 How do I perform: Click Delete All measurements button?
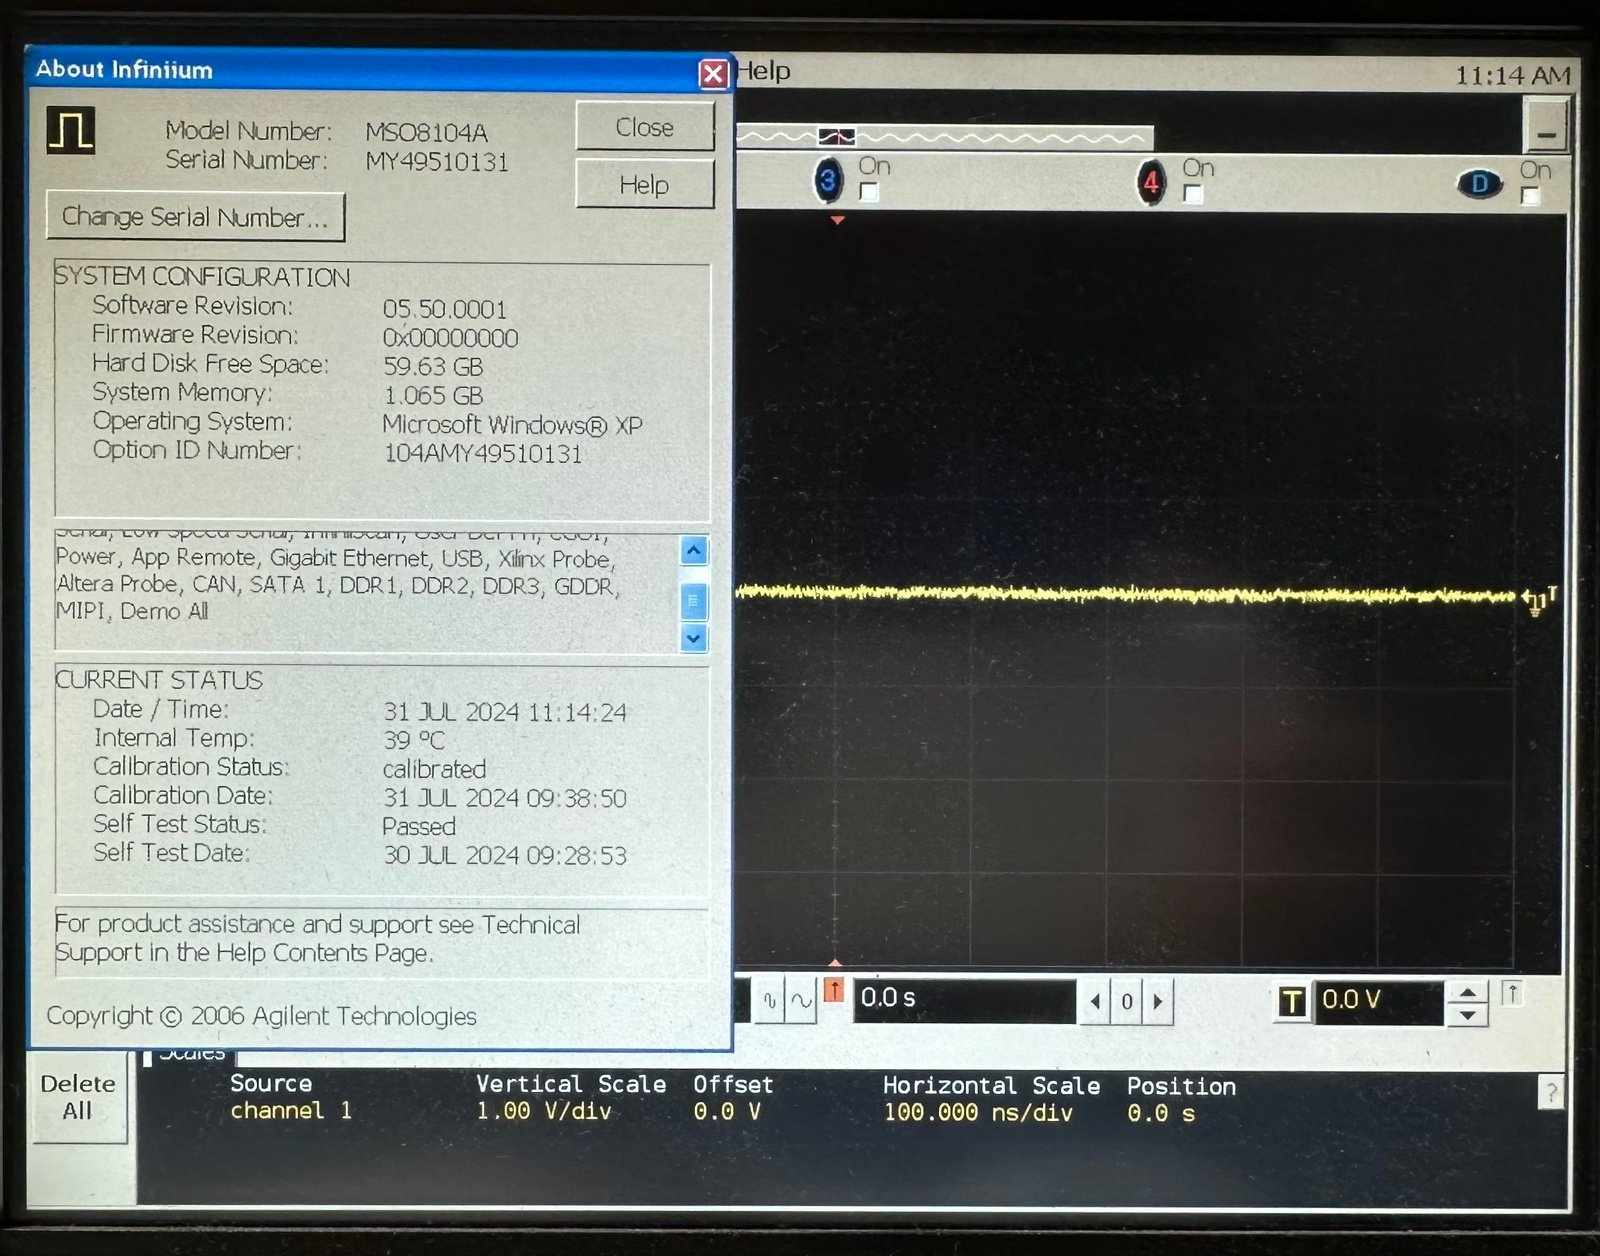pyautogui.click(x=78, y=1097)
